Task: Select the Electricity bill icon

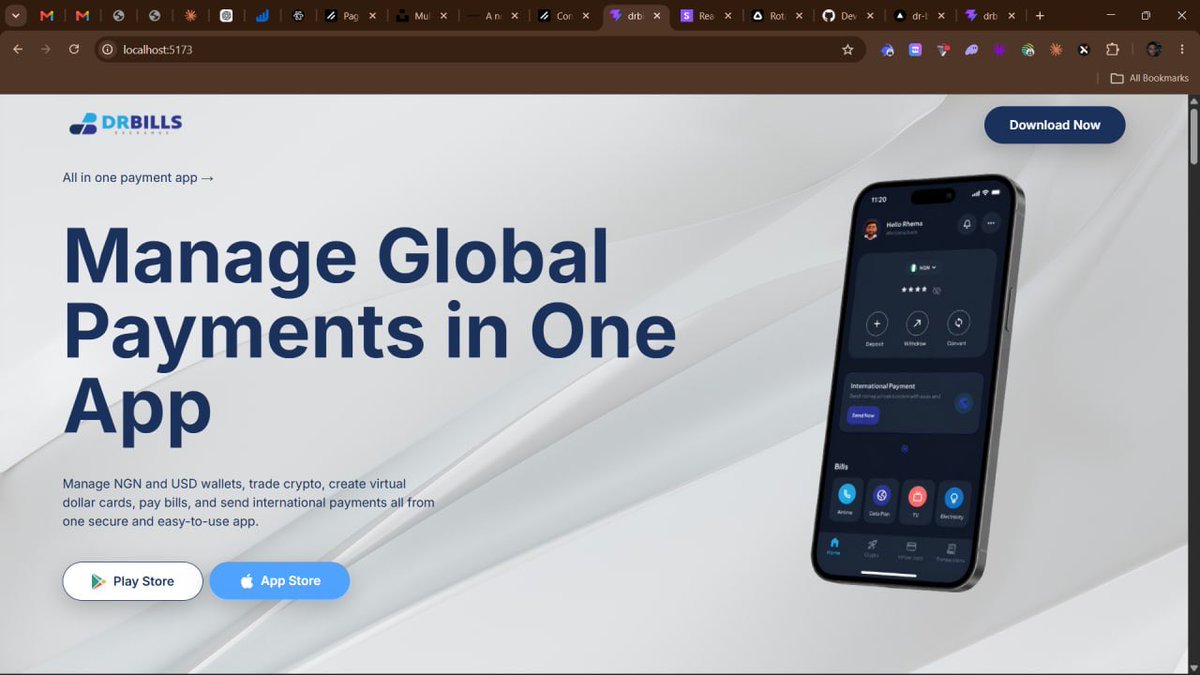Action: tap(953, 497)
